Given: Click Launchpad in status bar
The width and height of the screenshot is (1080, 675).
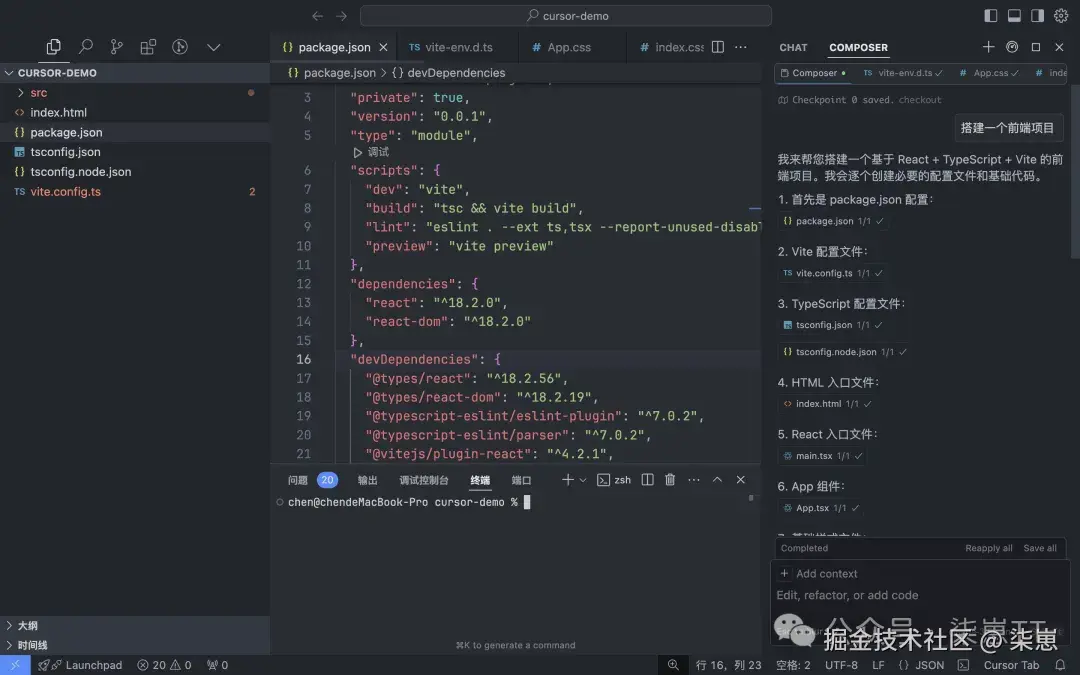Looking at the screenshot, I should [81, 665].
